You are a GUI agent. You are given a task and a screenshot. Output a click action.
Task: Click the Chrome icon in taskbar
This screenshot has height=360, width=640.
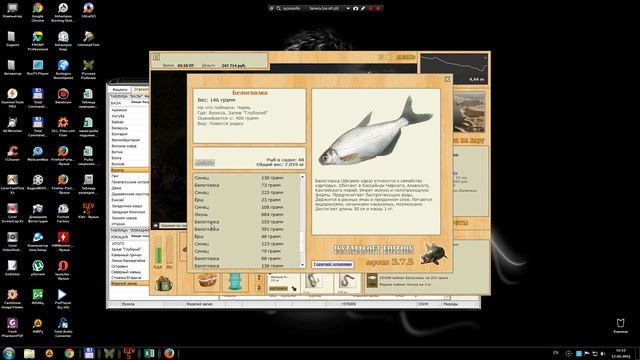[69, 353]
